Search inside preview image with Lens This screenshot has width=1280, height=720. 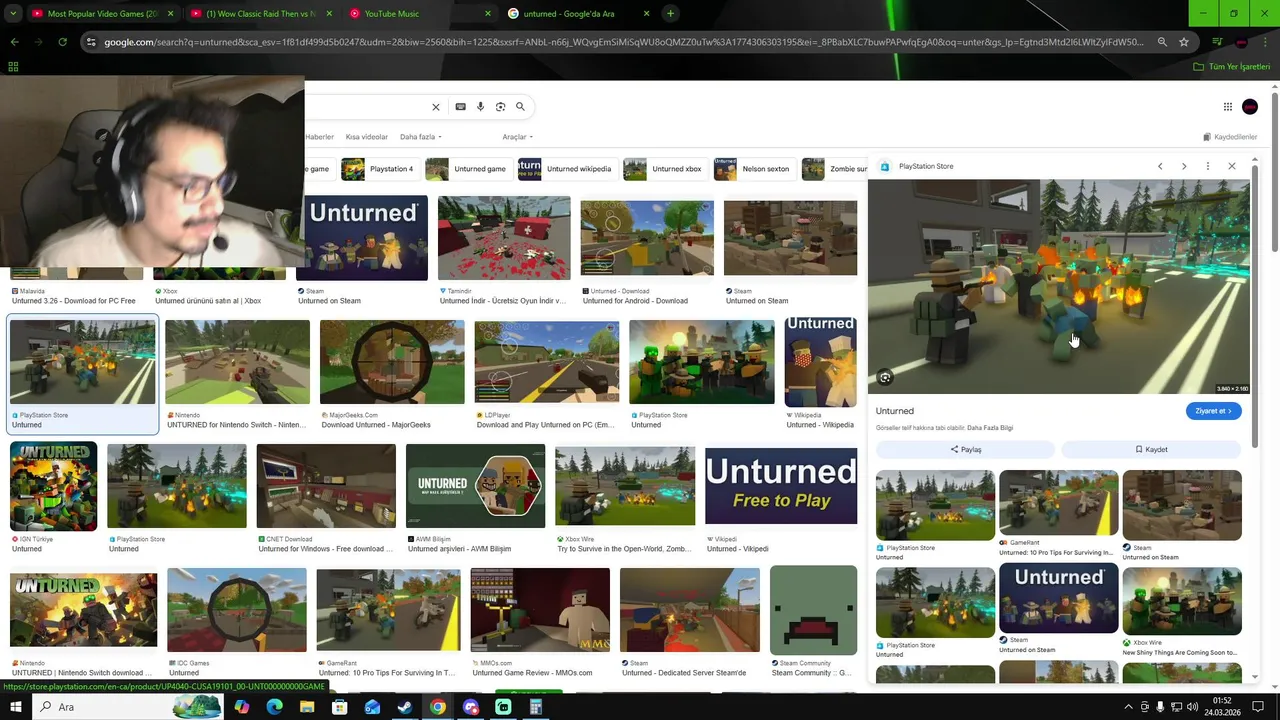(885, 377)
